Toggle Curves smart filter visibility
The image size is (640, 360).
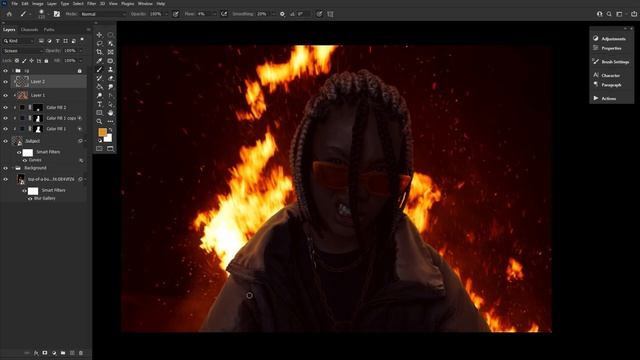25,160
